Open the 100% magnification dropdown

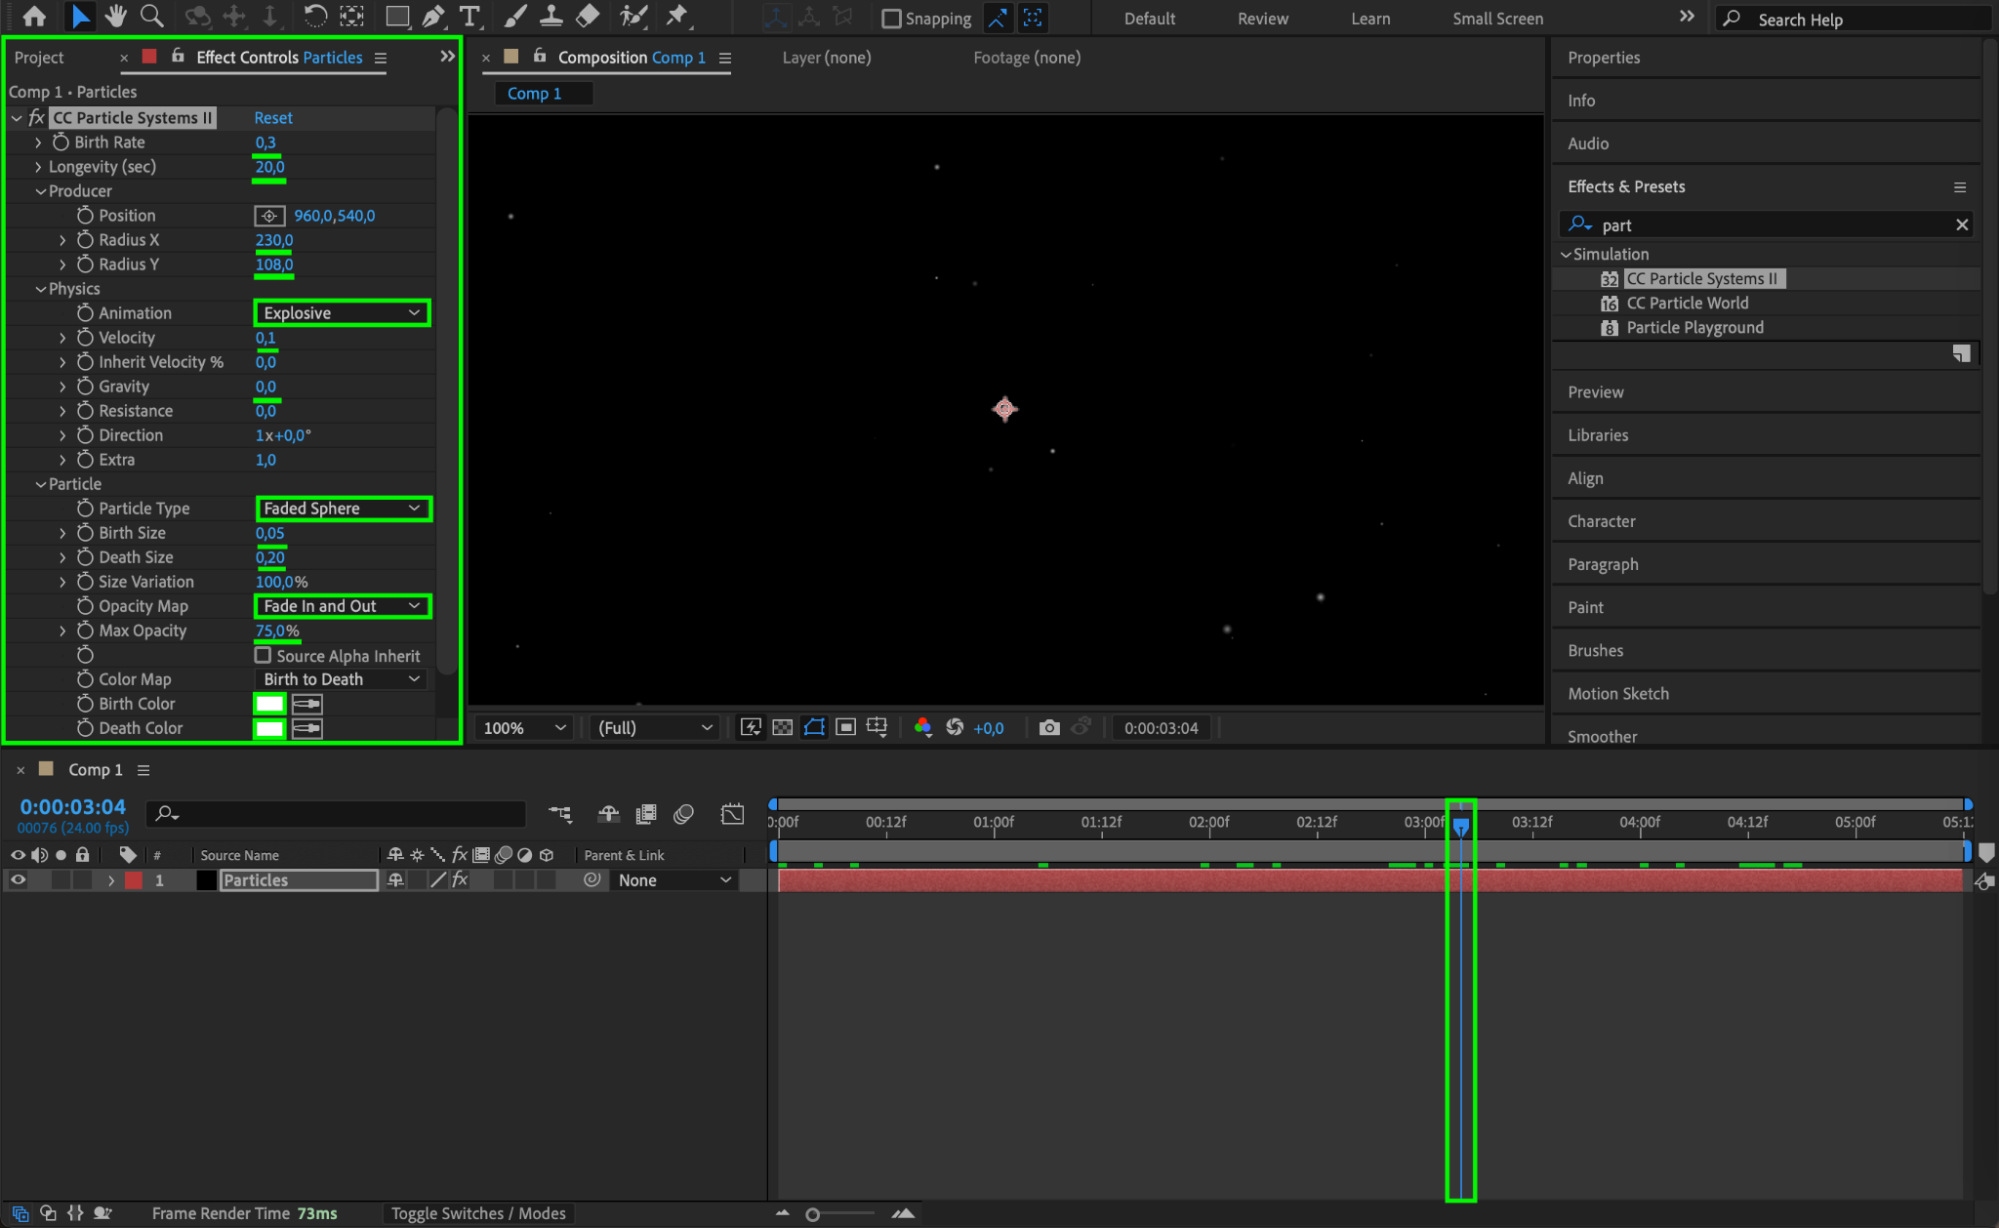click(524, 728)
